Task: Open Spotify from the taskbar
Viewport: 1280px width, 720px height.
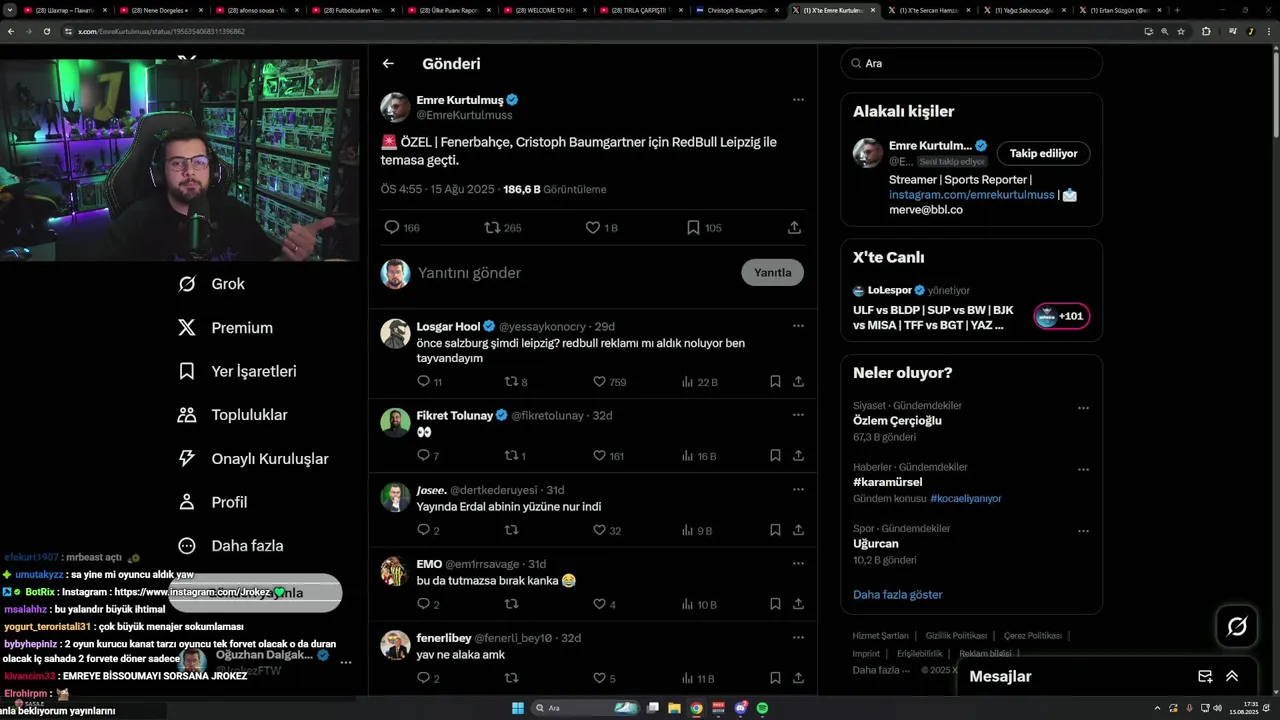Action: coord(762,708)
